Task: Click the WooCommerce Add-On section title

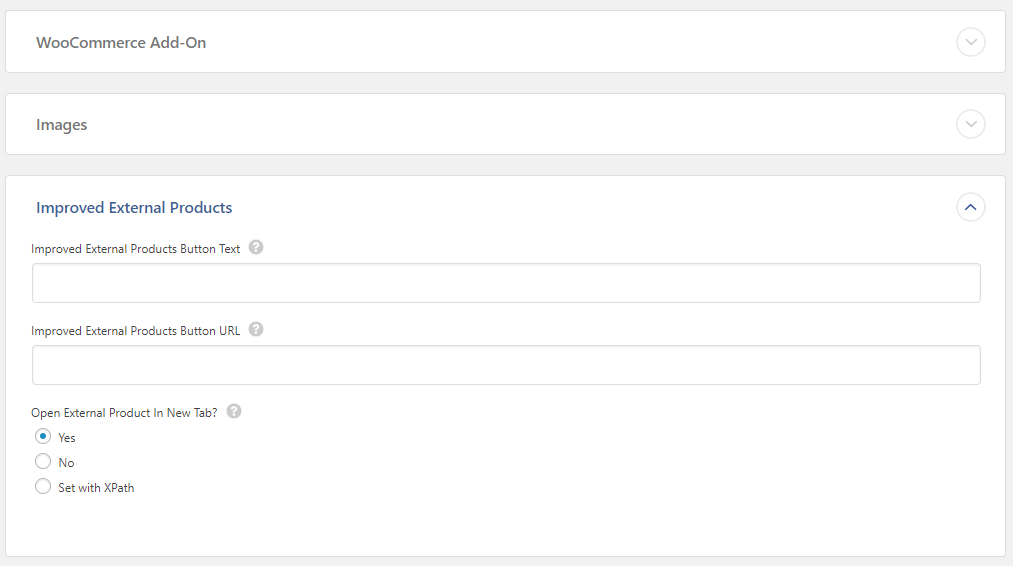Action: pos(121,43)
